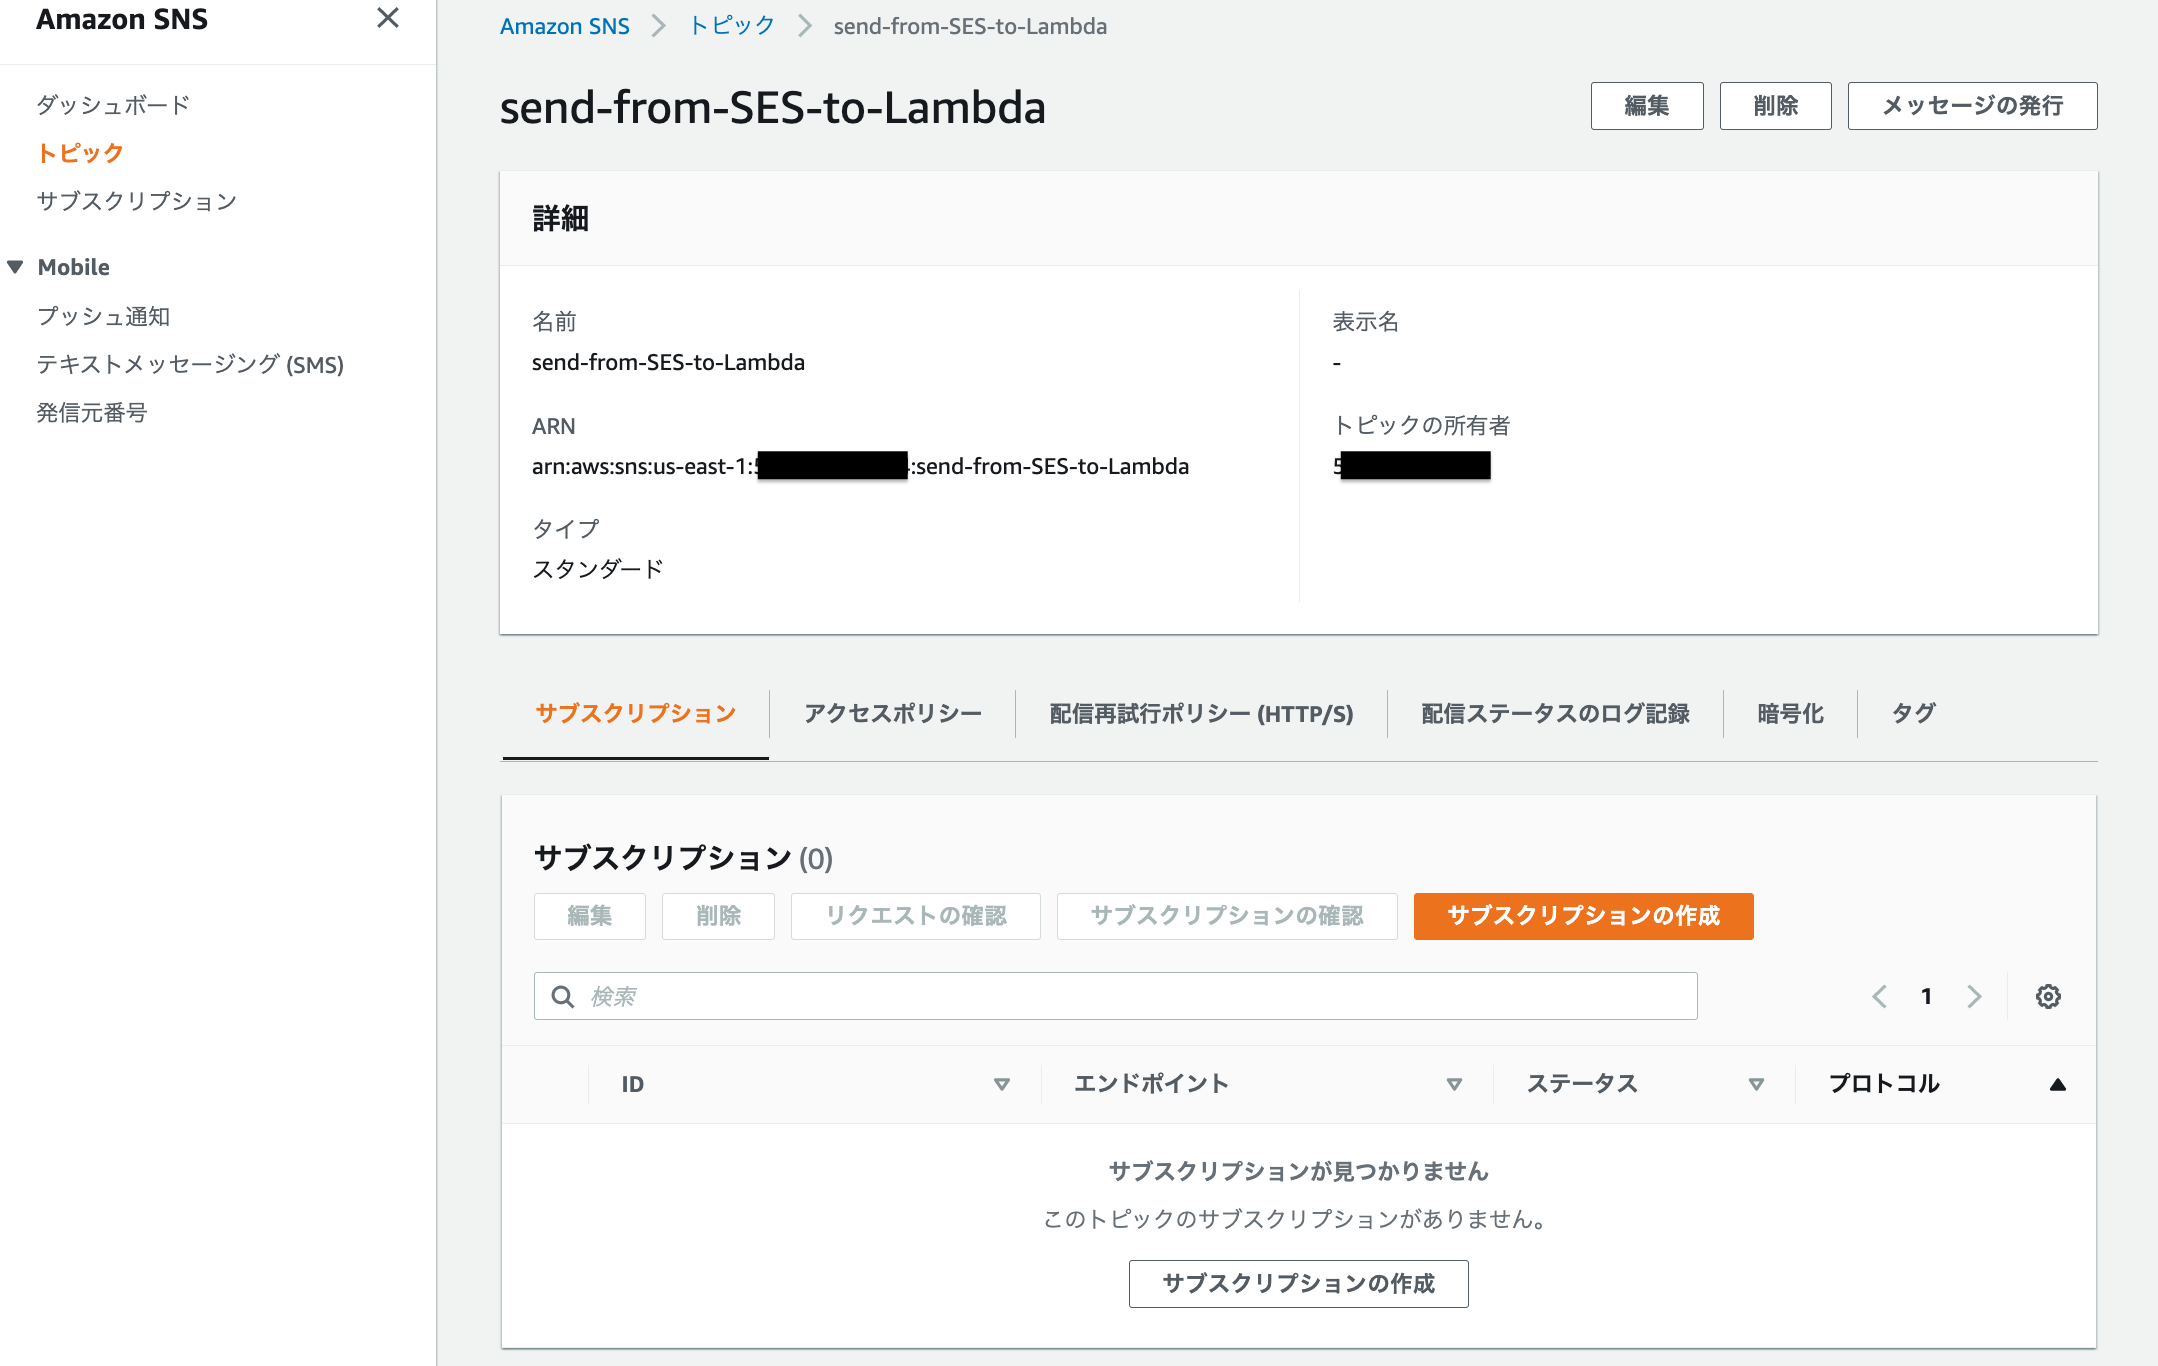Screen dimensions: 2158x1366
Task: Click the magnifier icon in the search box
Action: click(x=562, y=996)
